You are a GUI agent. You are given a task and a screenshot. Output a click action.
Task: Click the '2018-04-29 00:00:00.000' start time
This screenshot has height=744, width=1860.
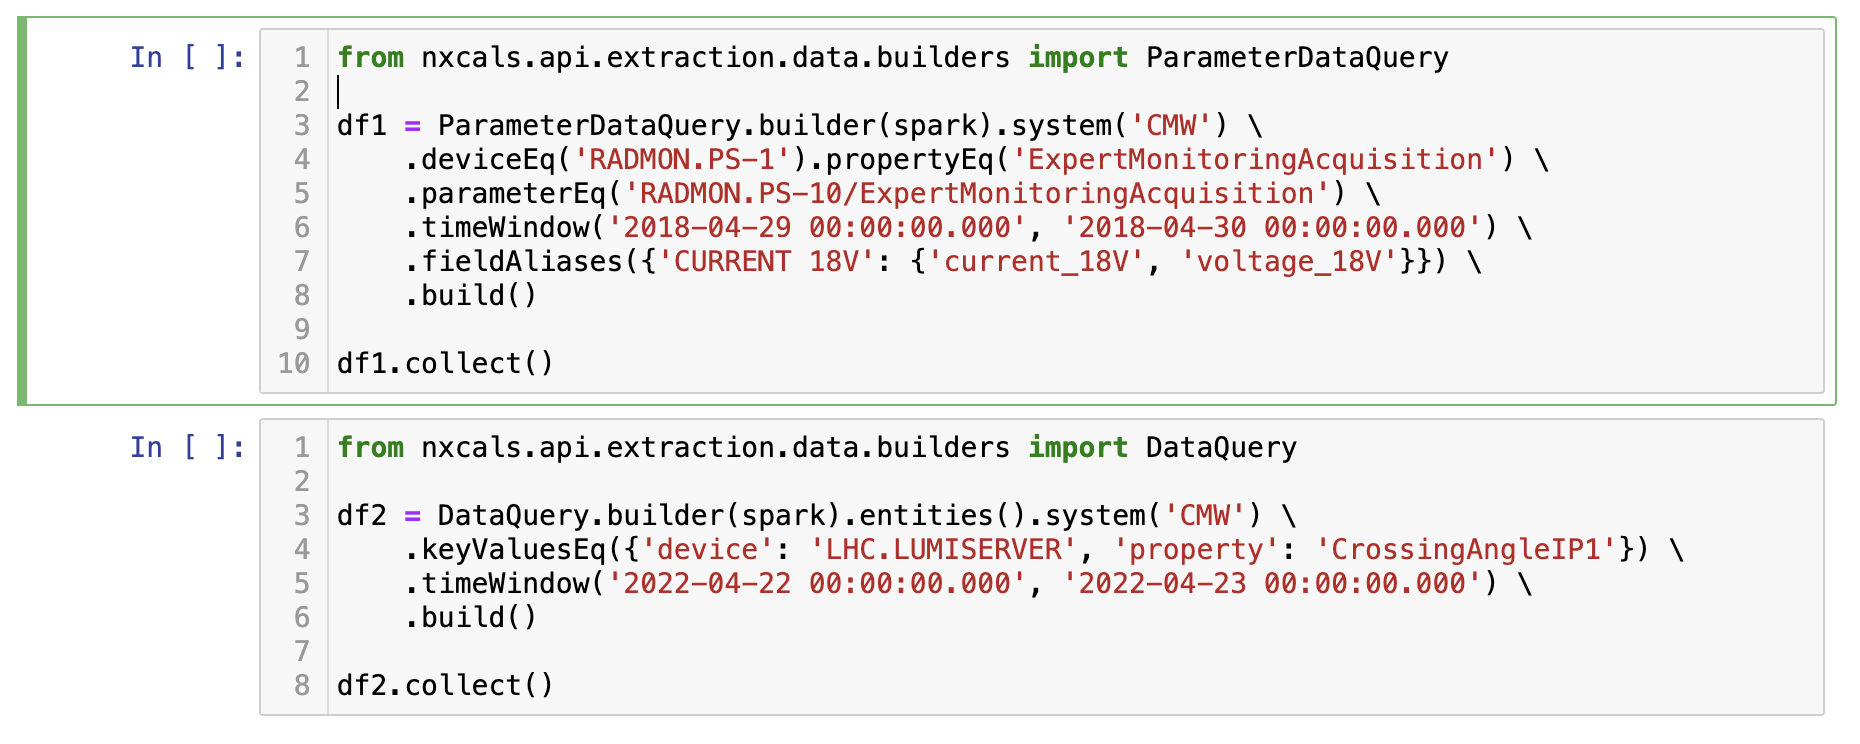point(817,227)
